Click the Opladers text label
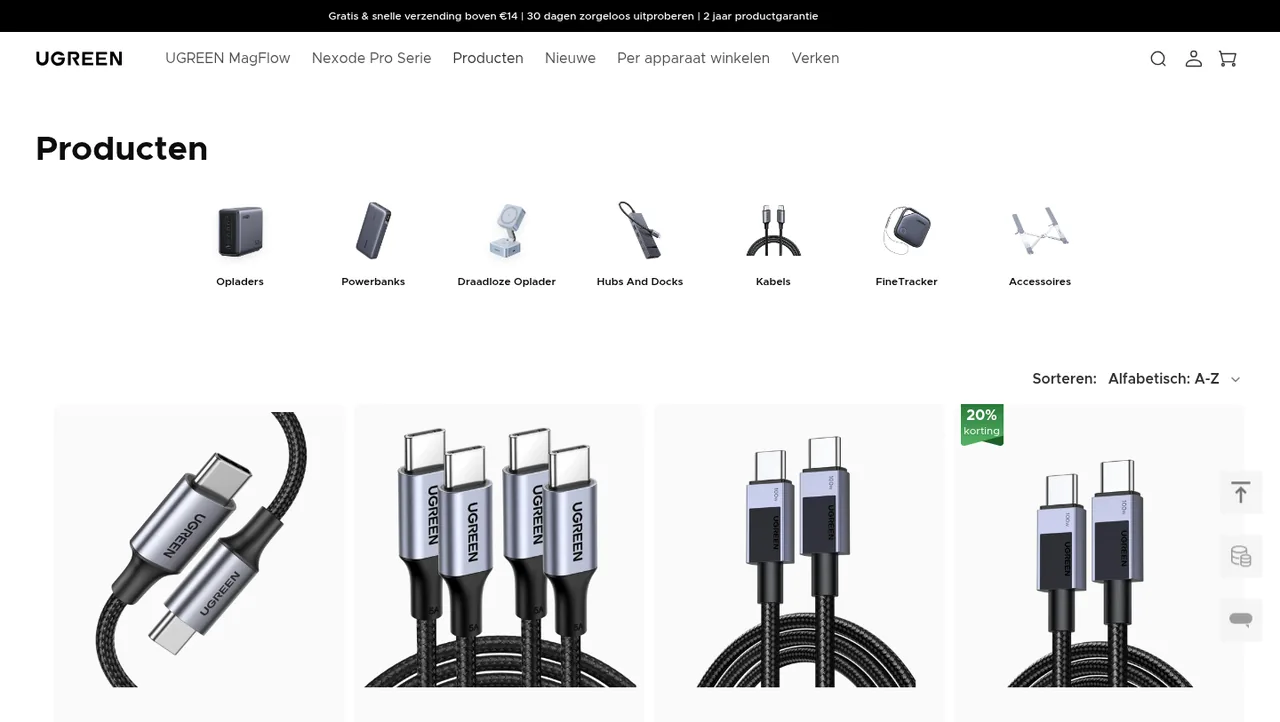Screen dimensions: 1280x722 (x=240, y=282)
